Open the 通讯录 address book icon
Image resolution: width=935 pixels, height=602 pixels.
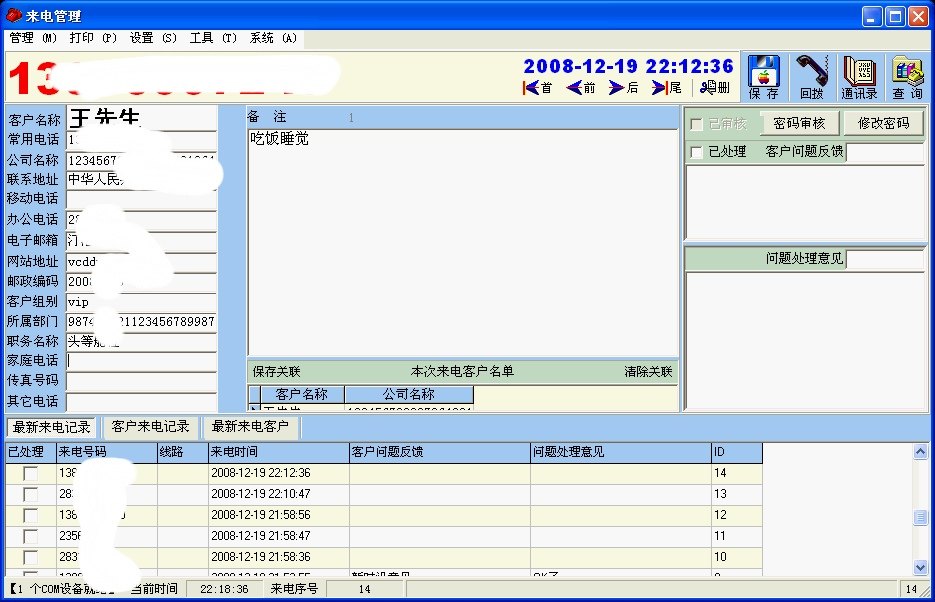(x=859, y=76)
